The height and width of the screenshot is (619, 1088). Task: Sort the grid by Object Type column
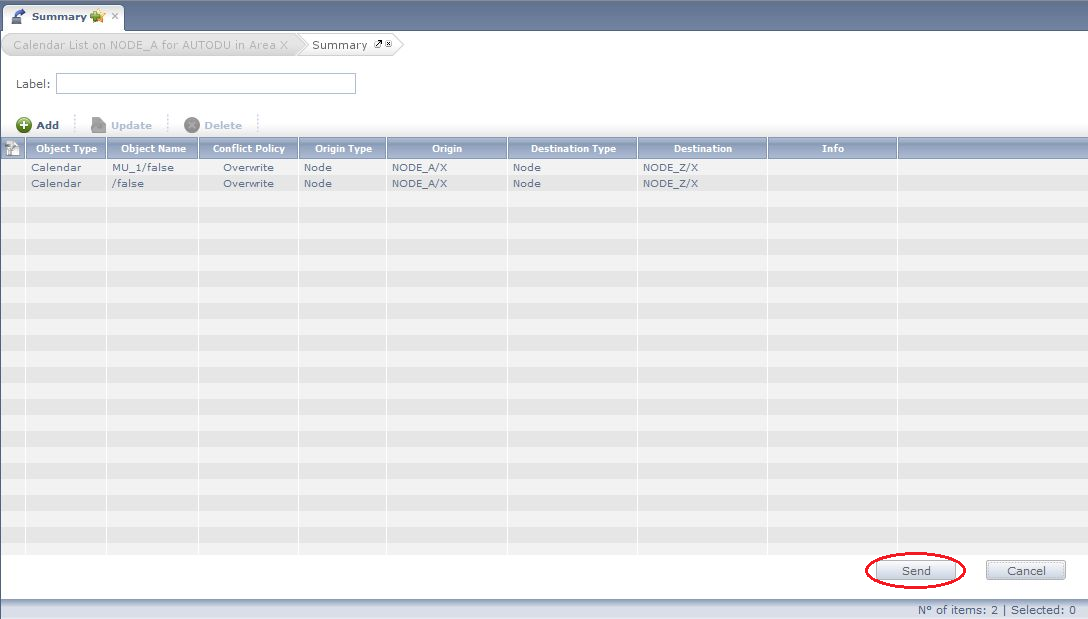(x=66, y=147)
